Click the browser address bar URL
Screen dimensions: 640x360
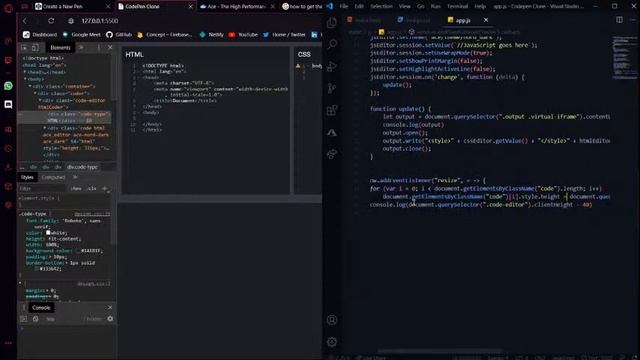100,21
